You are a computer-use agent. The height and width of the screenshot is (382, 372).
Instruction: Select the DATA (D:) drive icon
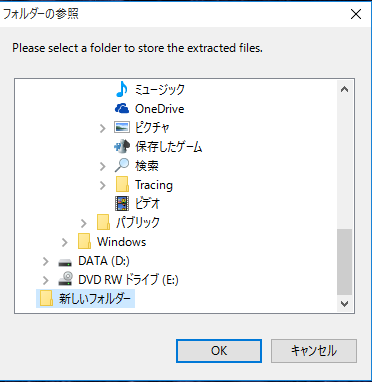point(65,262)
